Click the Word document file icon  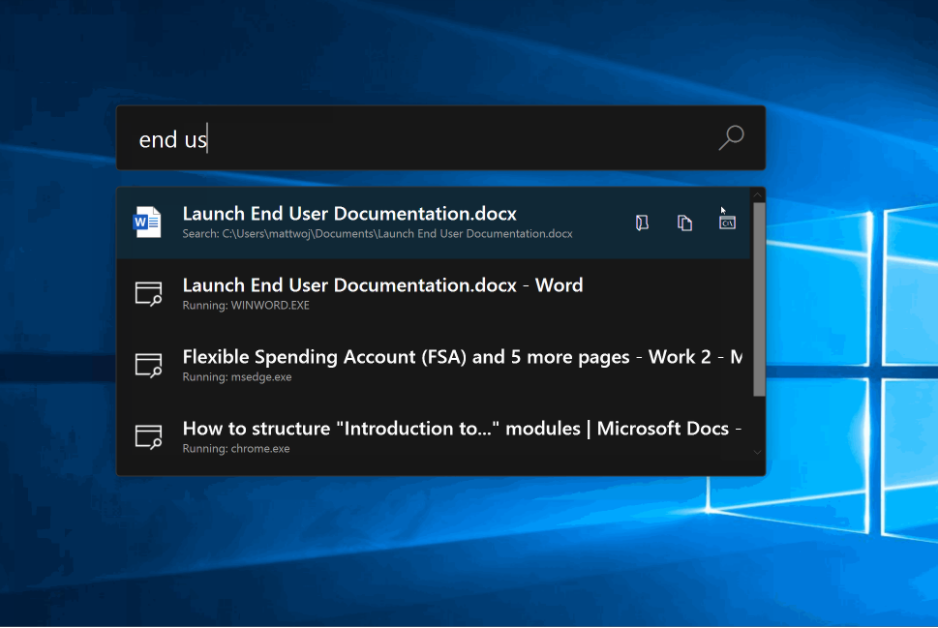147,222
